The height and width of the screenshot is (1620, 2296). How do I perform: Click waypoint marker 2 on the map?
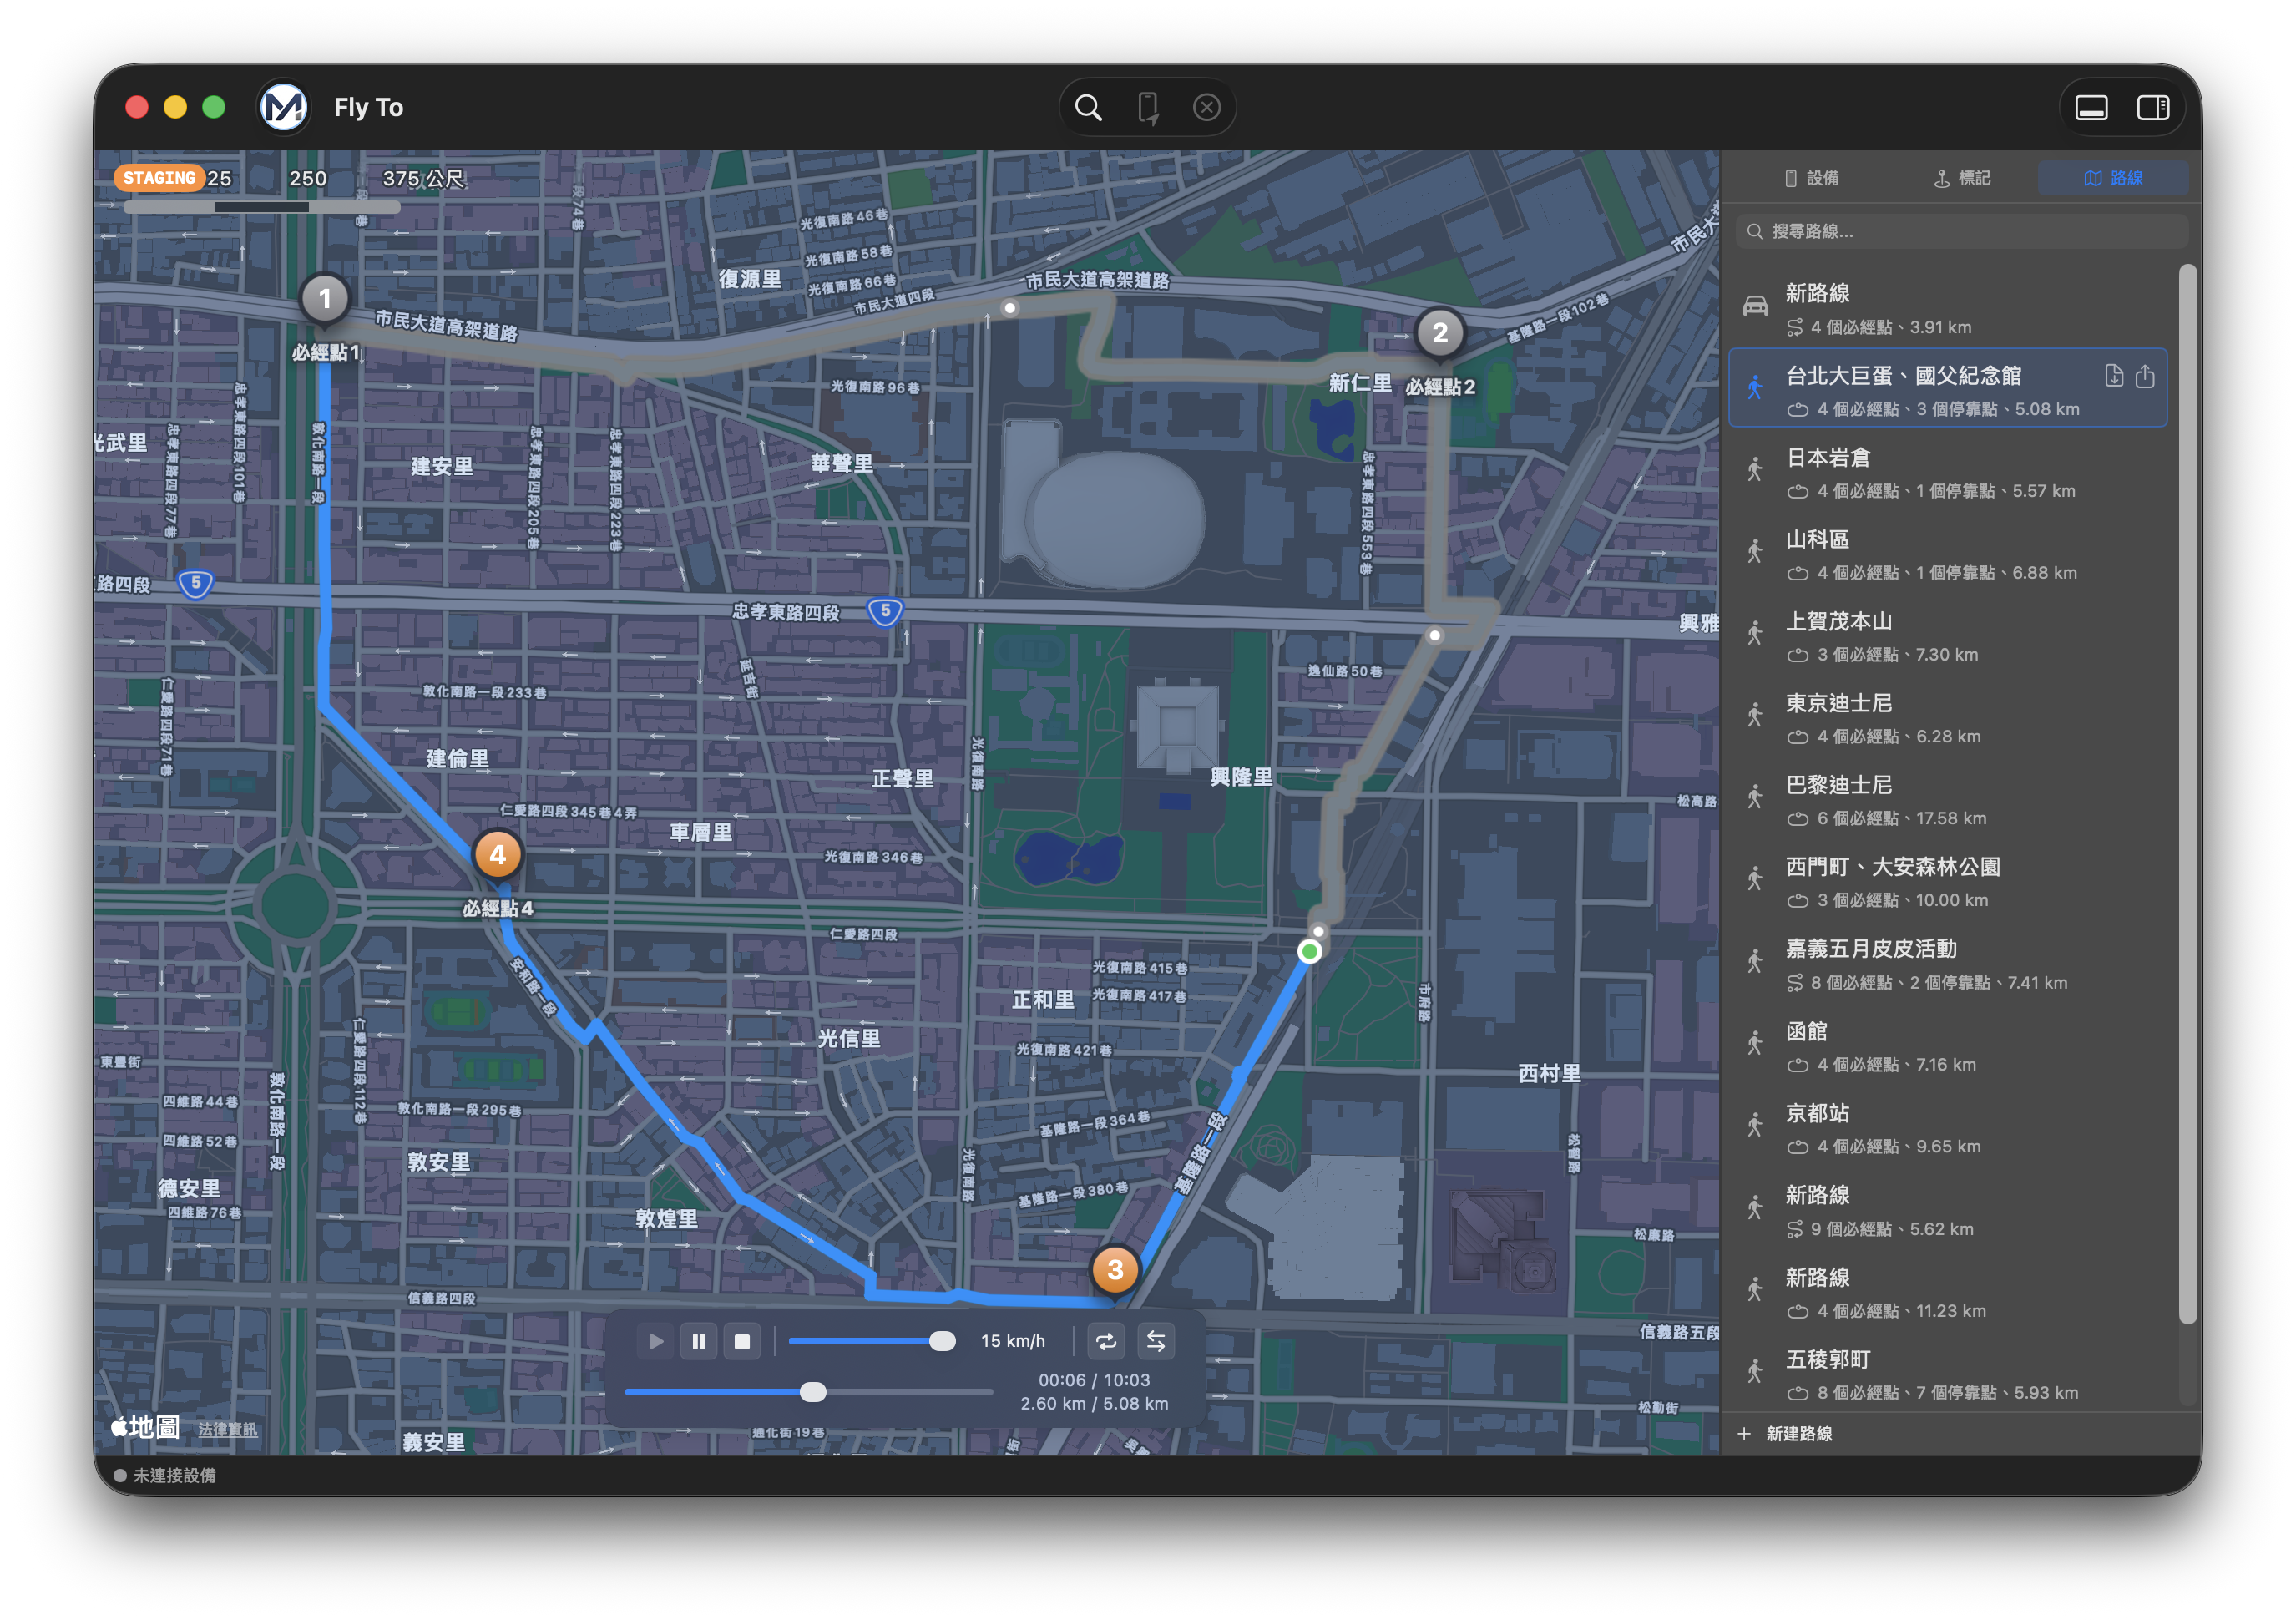(x=1439, y=333)
